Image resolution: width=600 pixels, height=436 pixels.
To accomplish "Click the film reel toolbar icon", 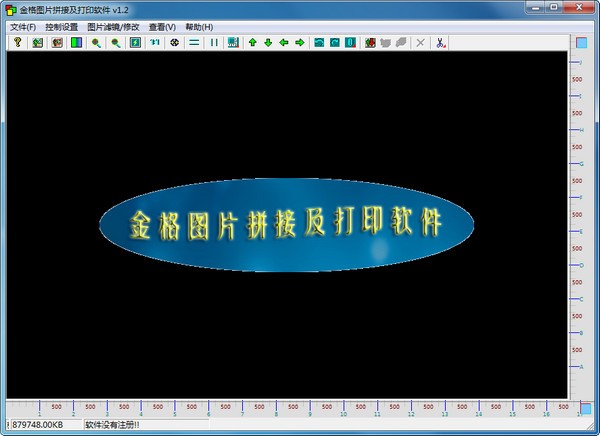I will point(175,43).
